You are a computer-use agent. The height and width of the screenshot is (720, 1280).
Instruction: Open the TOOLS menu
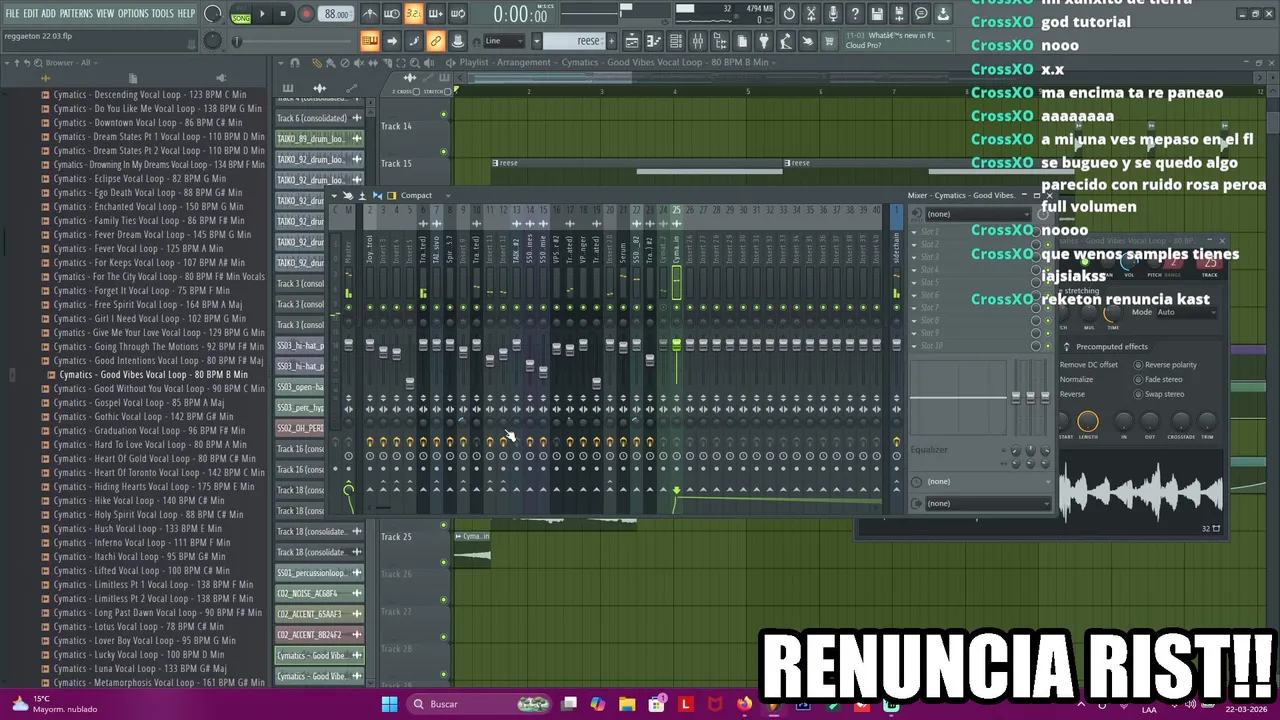(162, 13)
